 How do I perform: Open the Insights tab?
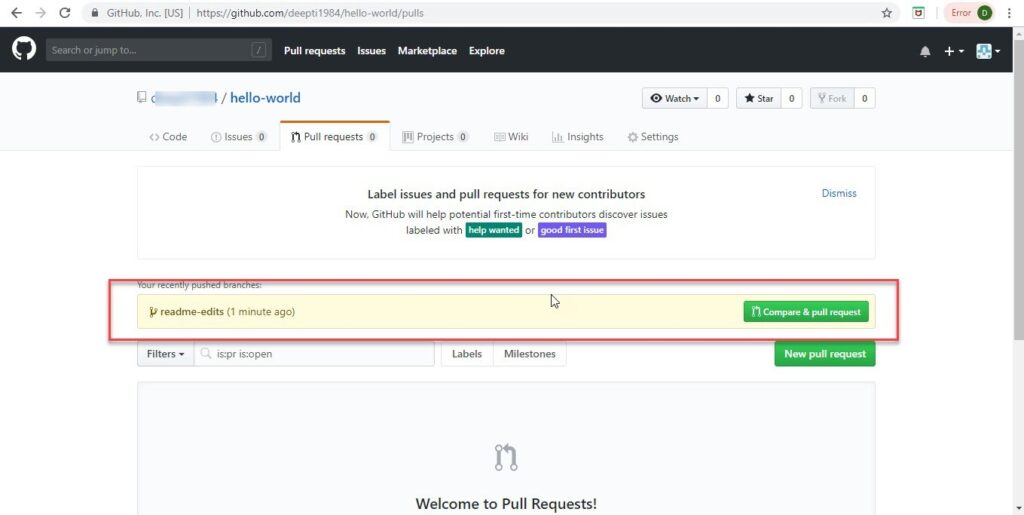pos(577,137)
